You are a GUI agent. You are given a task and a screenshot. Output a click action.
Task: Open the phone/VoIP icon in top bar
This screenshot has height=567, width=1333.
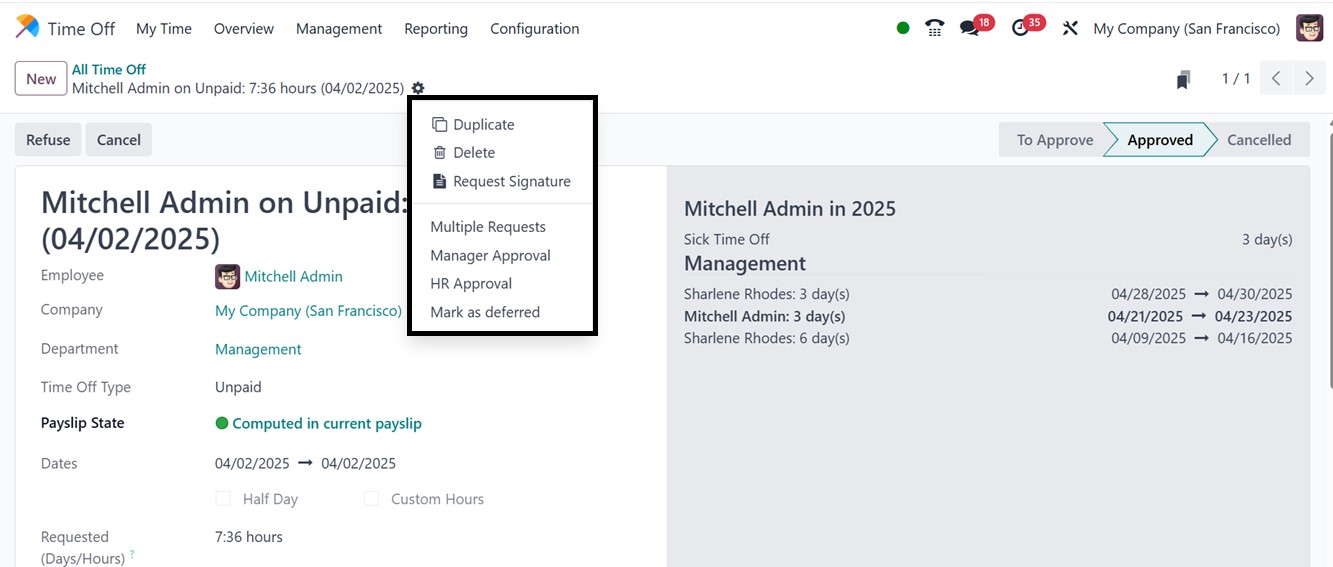(935, 28)
